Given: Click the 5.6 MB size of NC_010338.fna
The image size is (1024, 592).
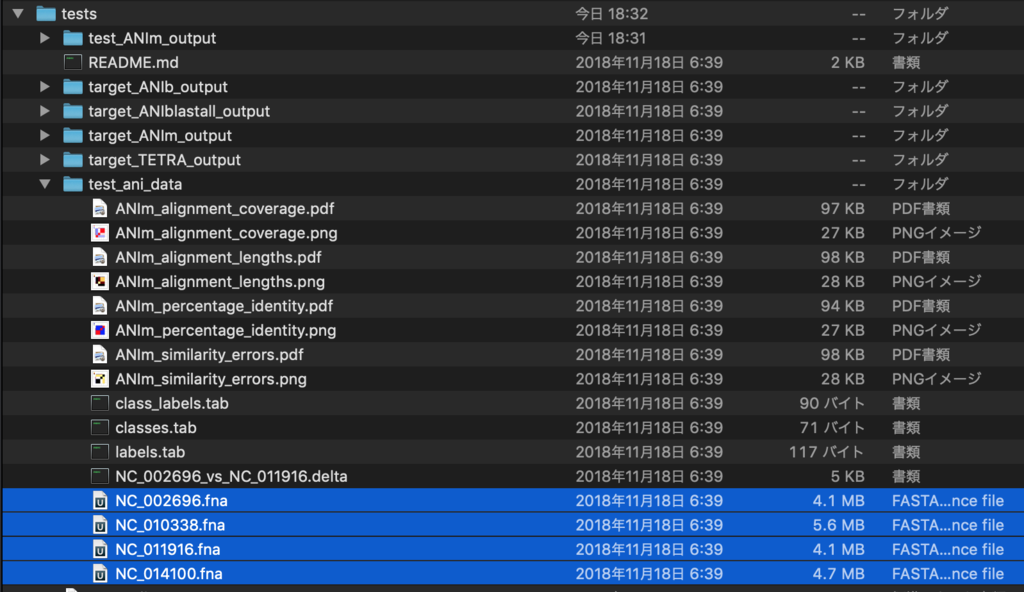Looking at the screenshot, I should (x=839, y=525).
